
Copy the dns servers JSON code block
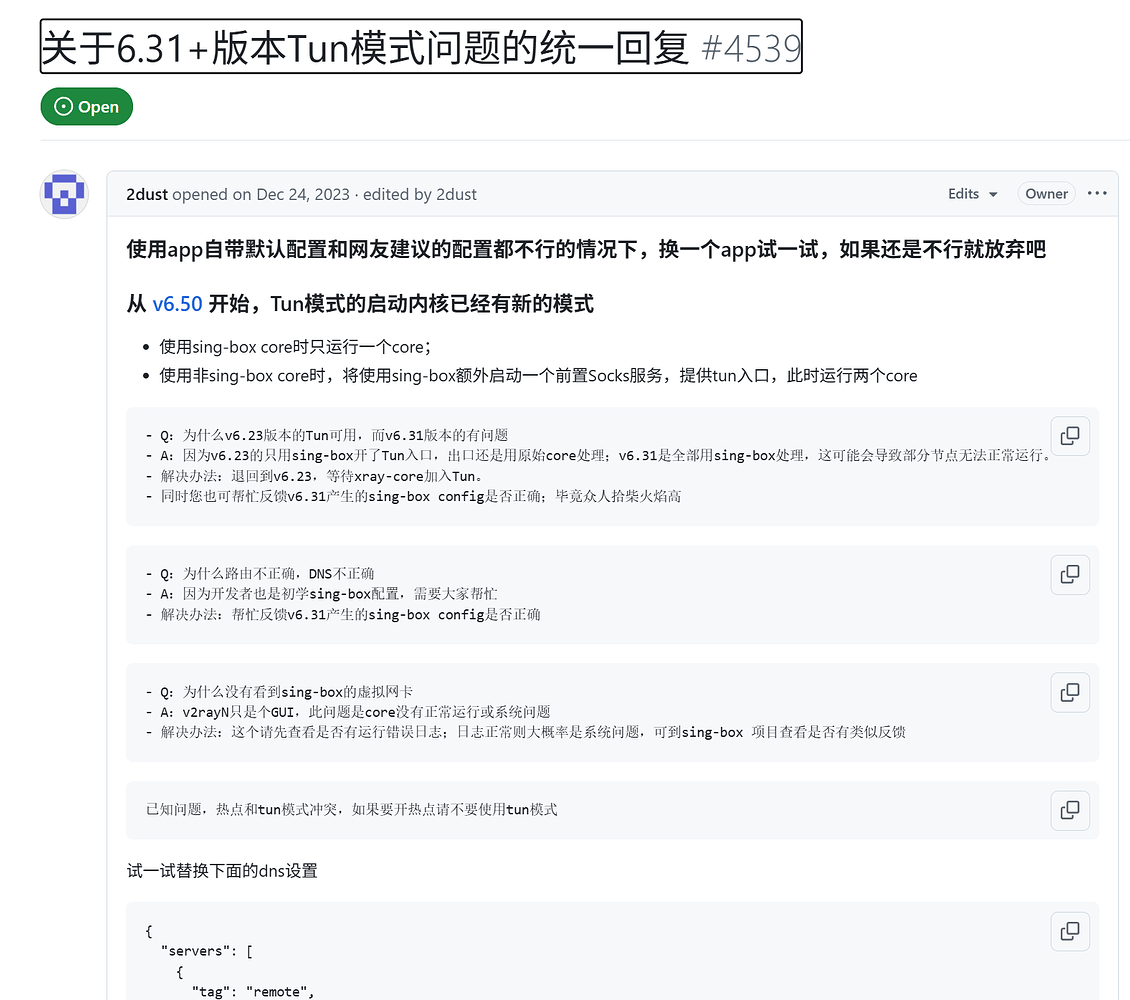tap(1069, 931)
